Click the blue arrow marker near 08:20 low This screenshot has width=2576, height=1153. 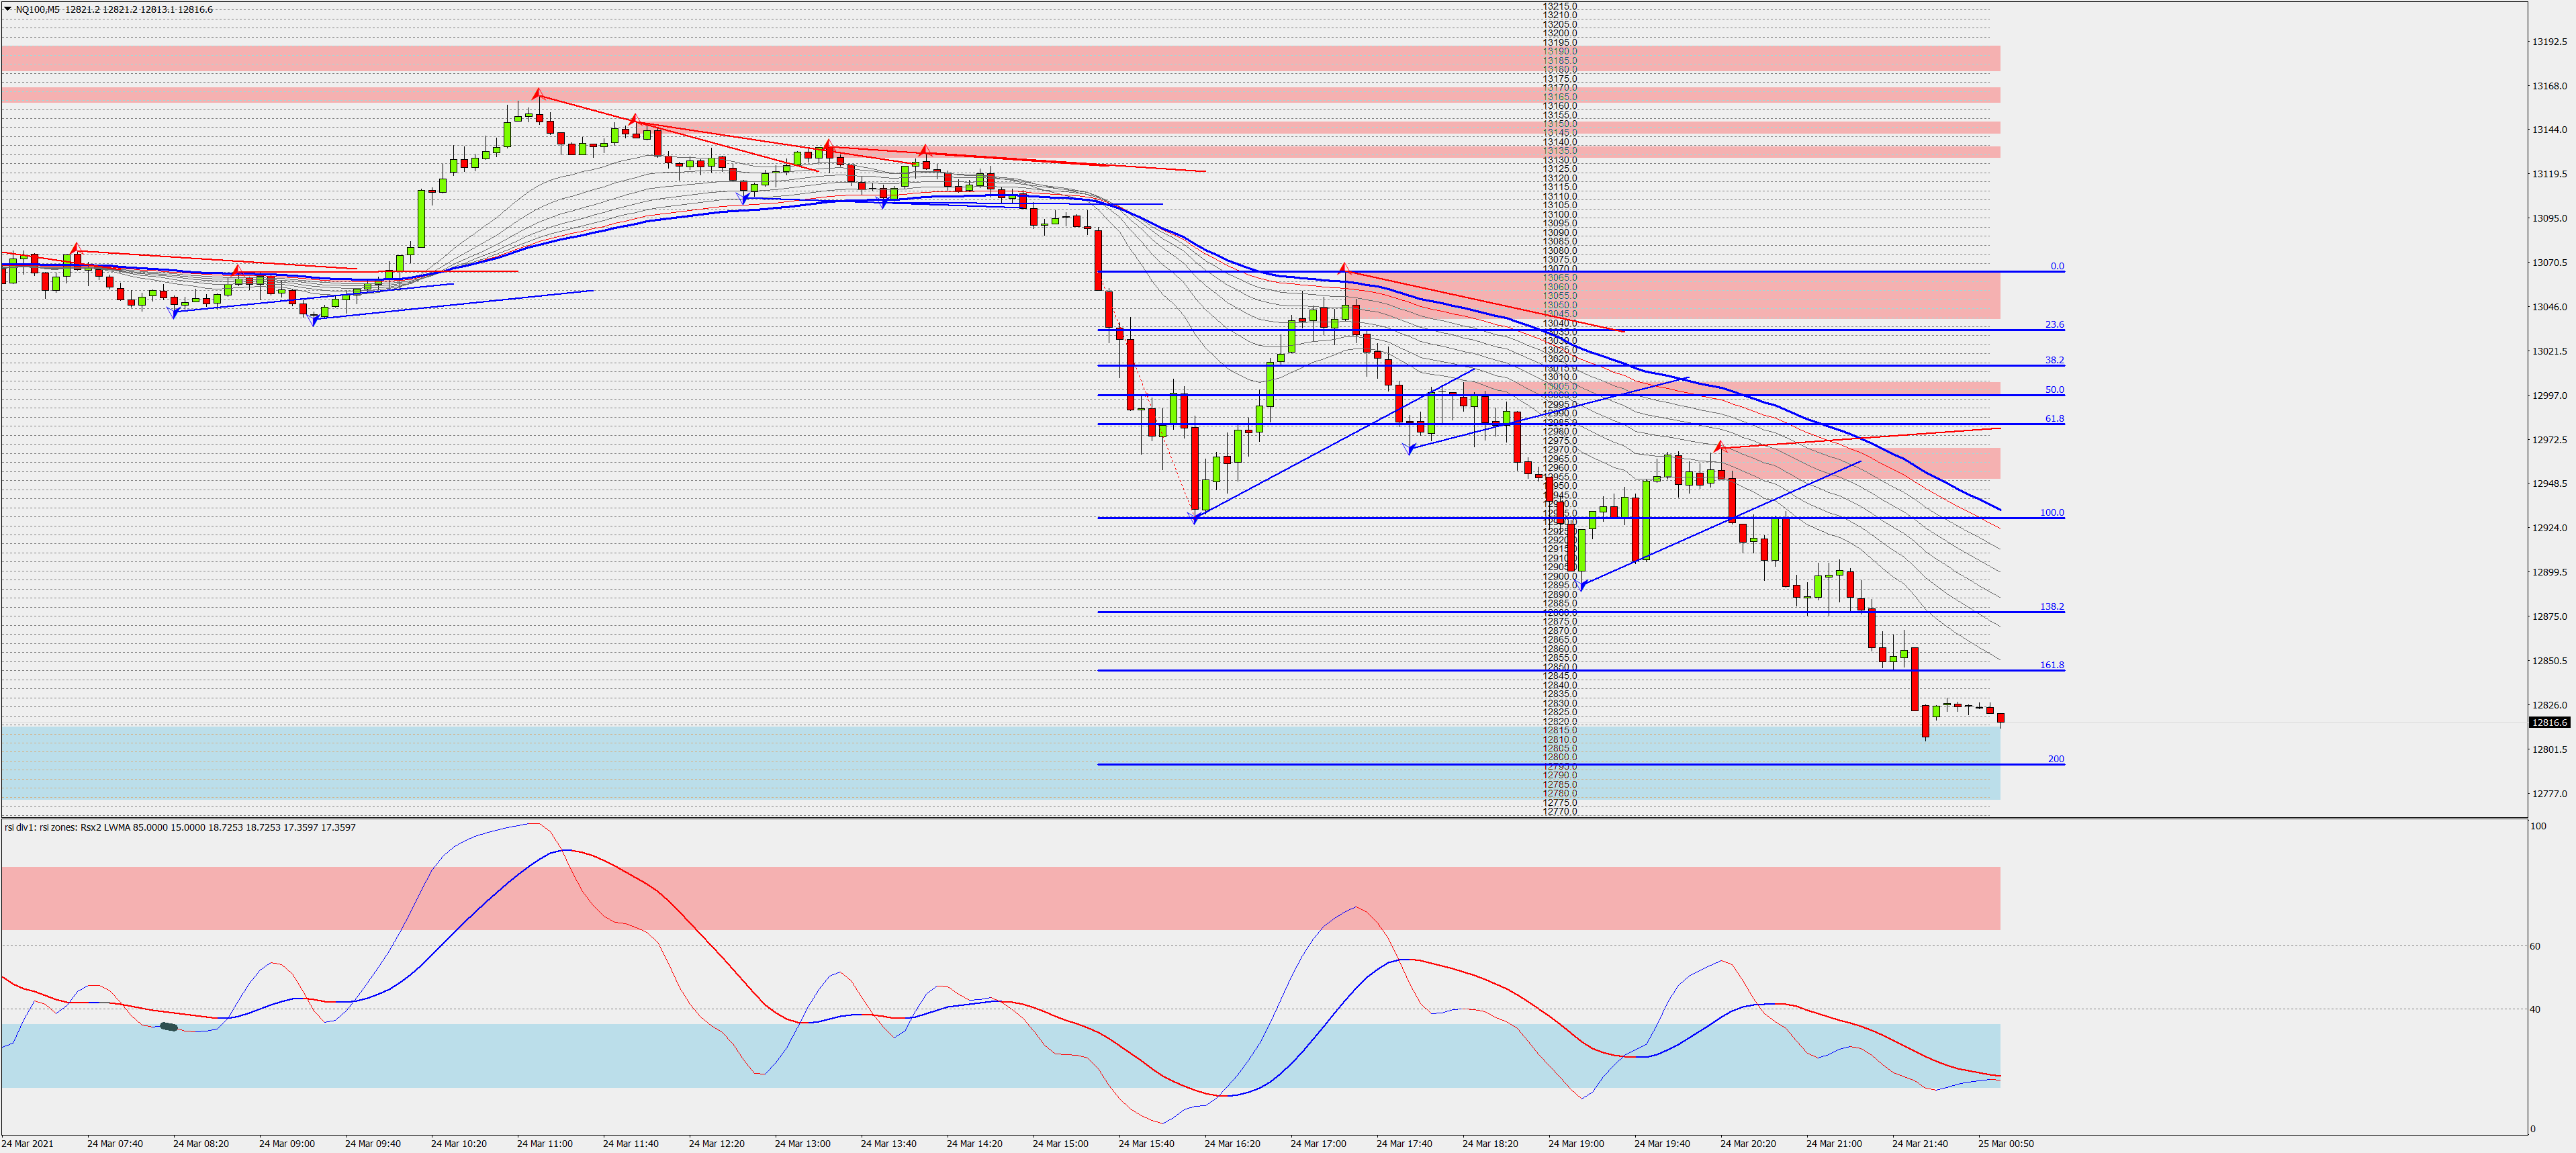point(175,313)
